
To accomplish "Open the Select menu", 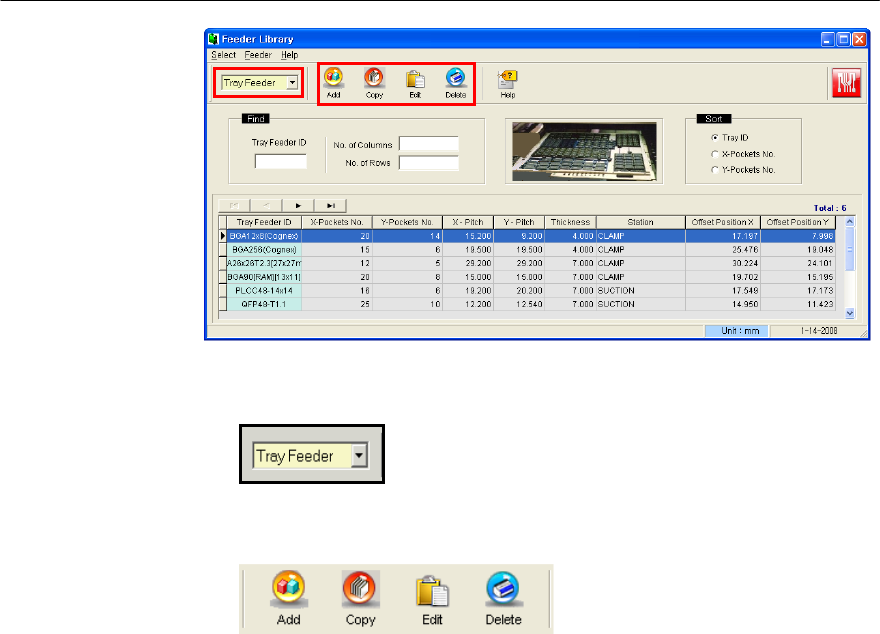I will pos(223,54).
